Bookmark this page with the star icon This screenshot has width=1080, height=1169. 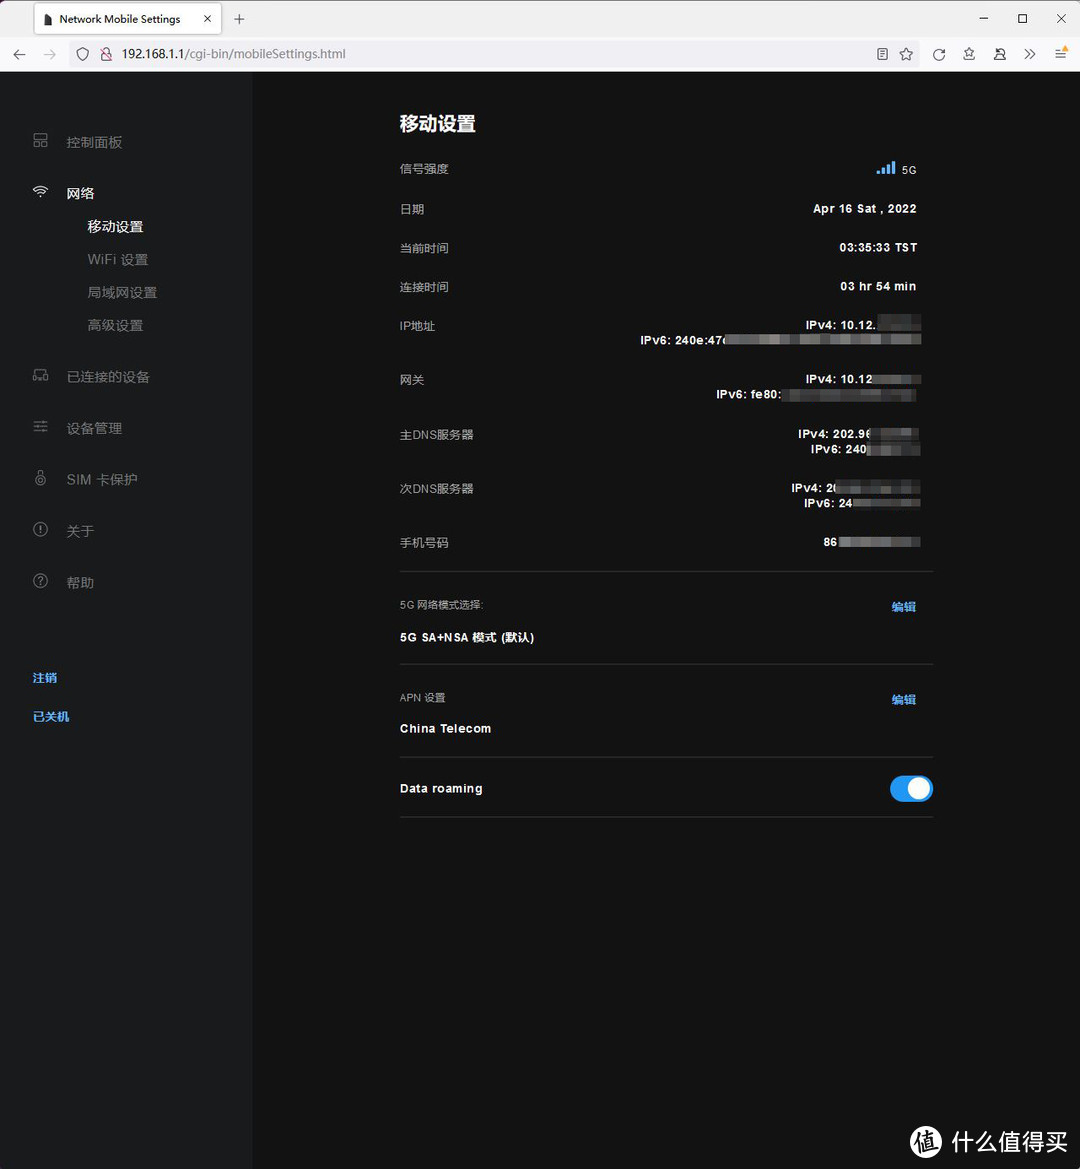point(906,54)
